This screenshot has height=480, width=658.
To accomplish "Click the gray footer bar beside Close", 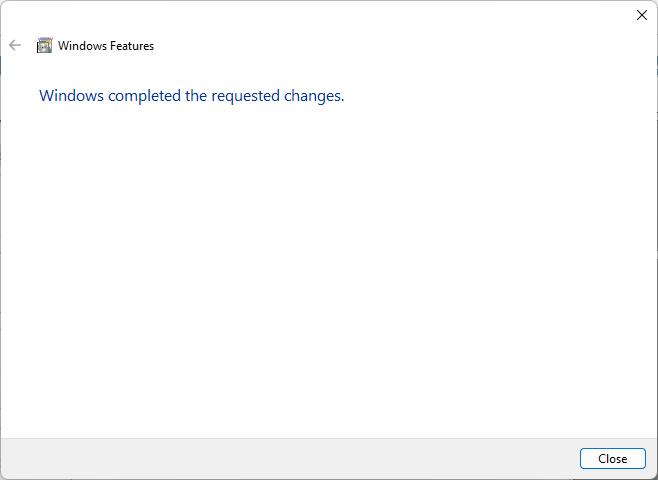I will click(x=300, y=458).
